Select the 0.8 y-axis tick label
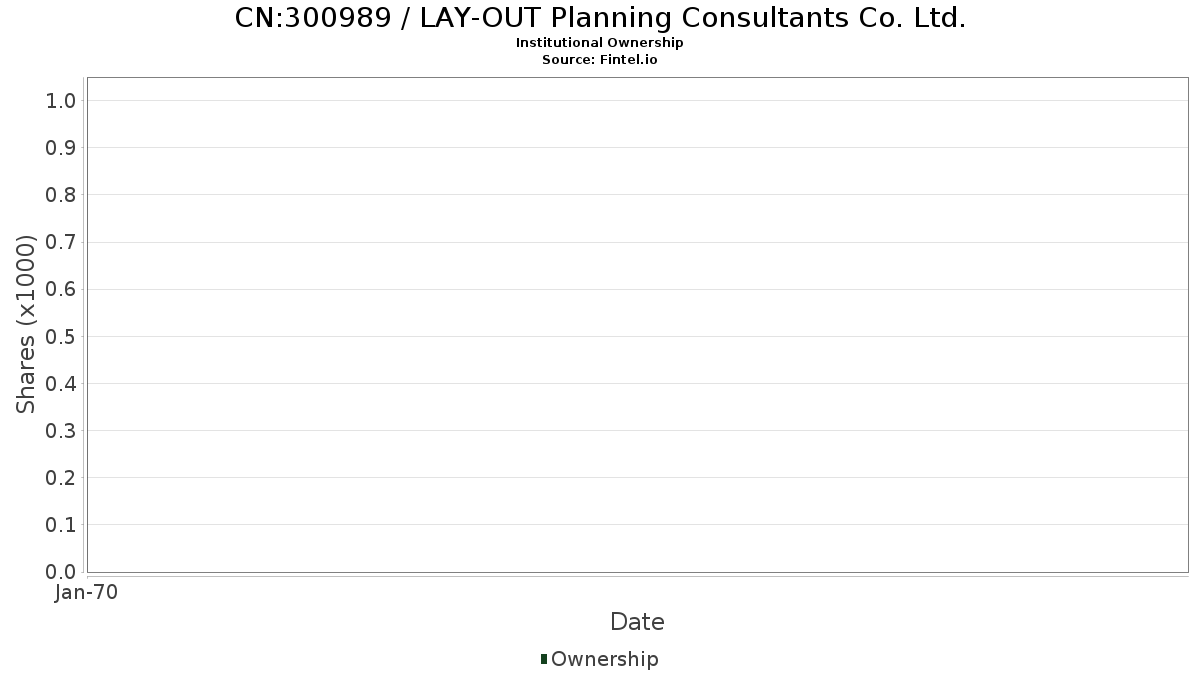Viewport: 1200px width, 675px height. tap(61, 195)
